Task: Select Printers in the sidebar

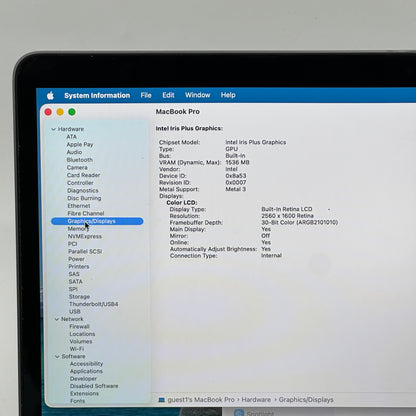Action: [79, 266]
